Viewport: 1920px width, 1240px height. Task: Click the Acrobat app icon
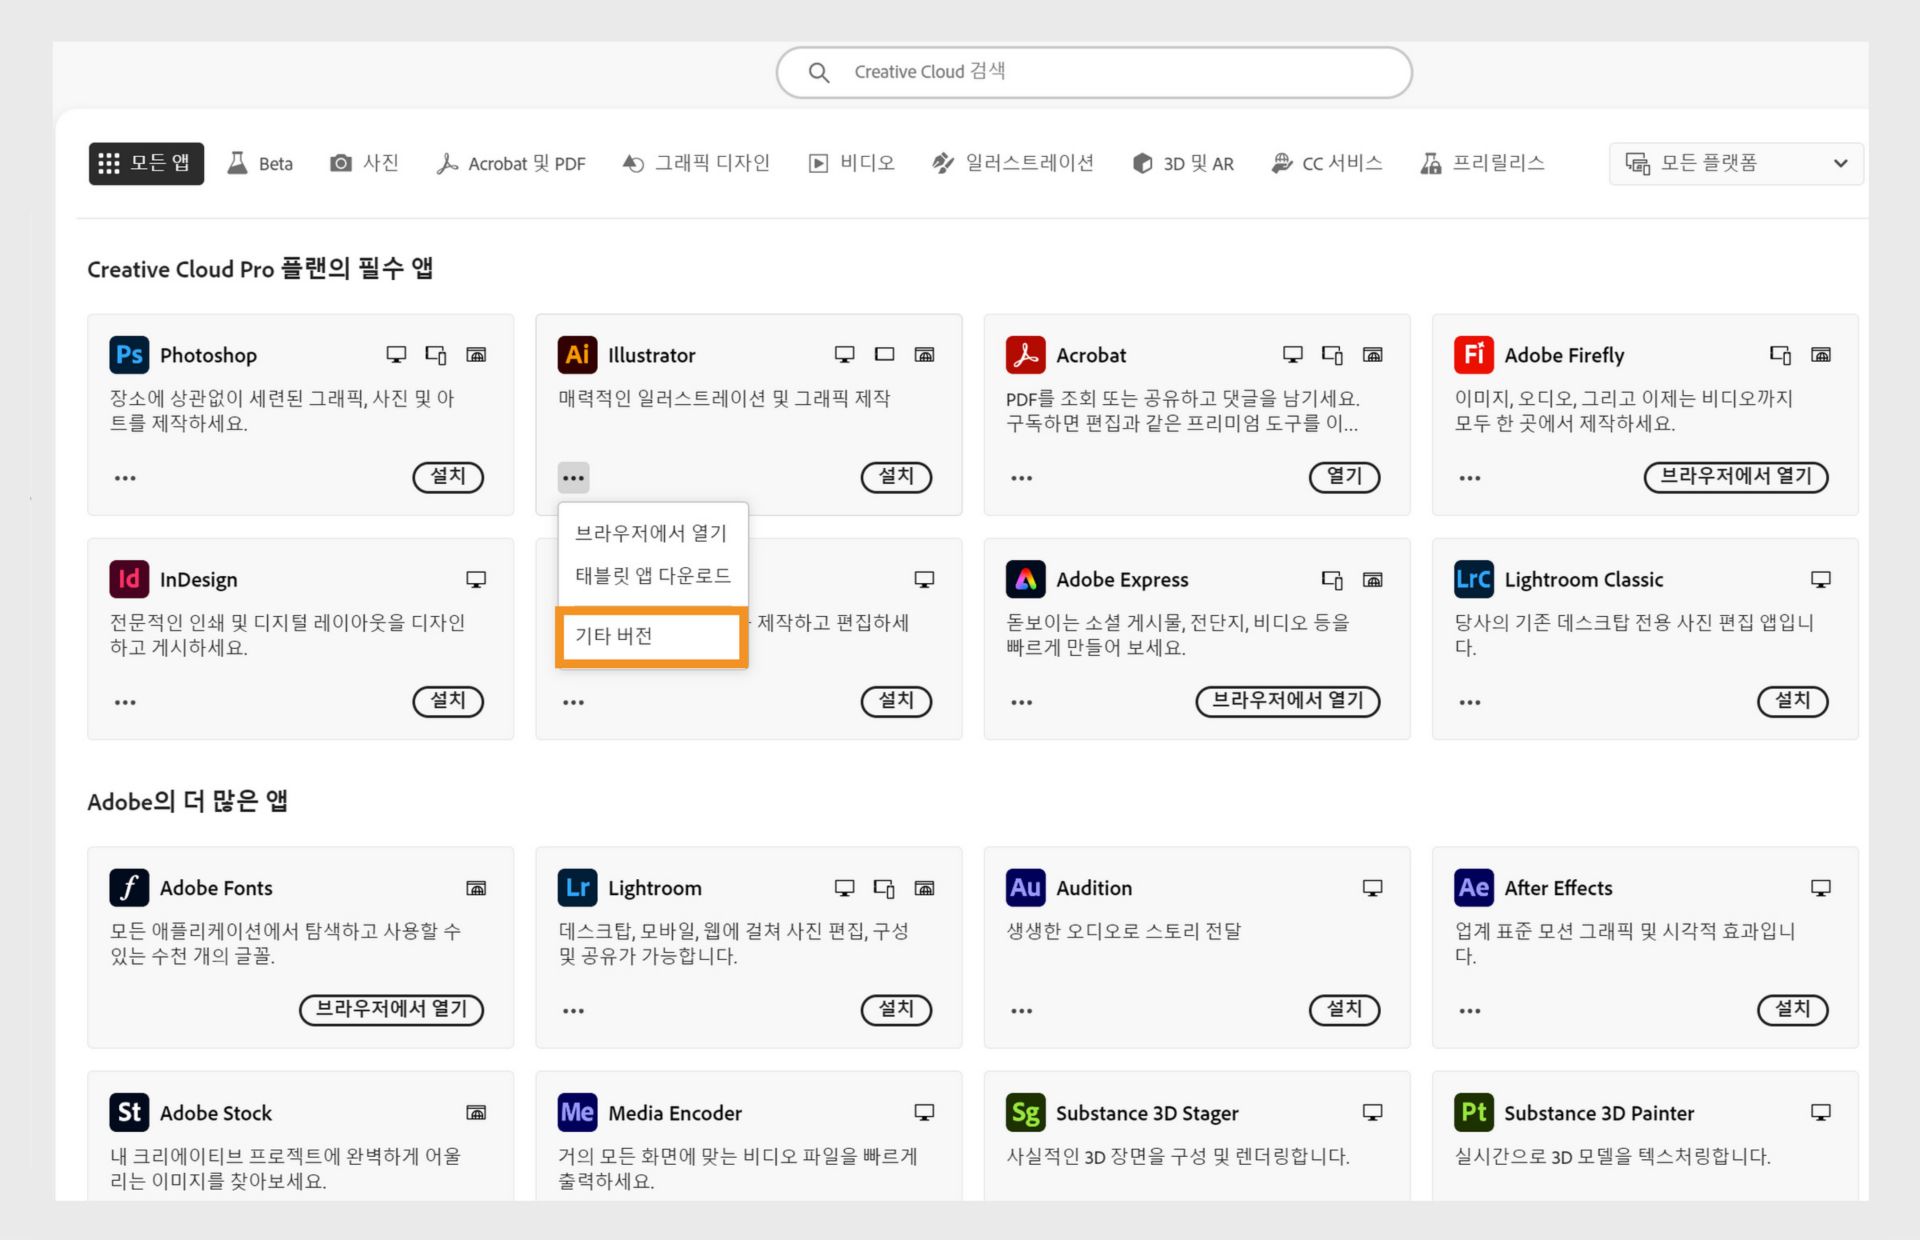point(1025,355)
